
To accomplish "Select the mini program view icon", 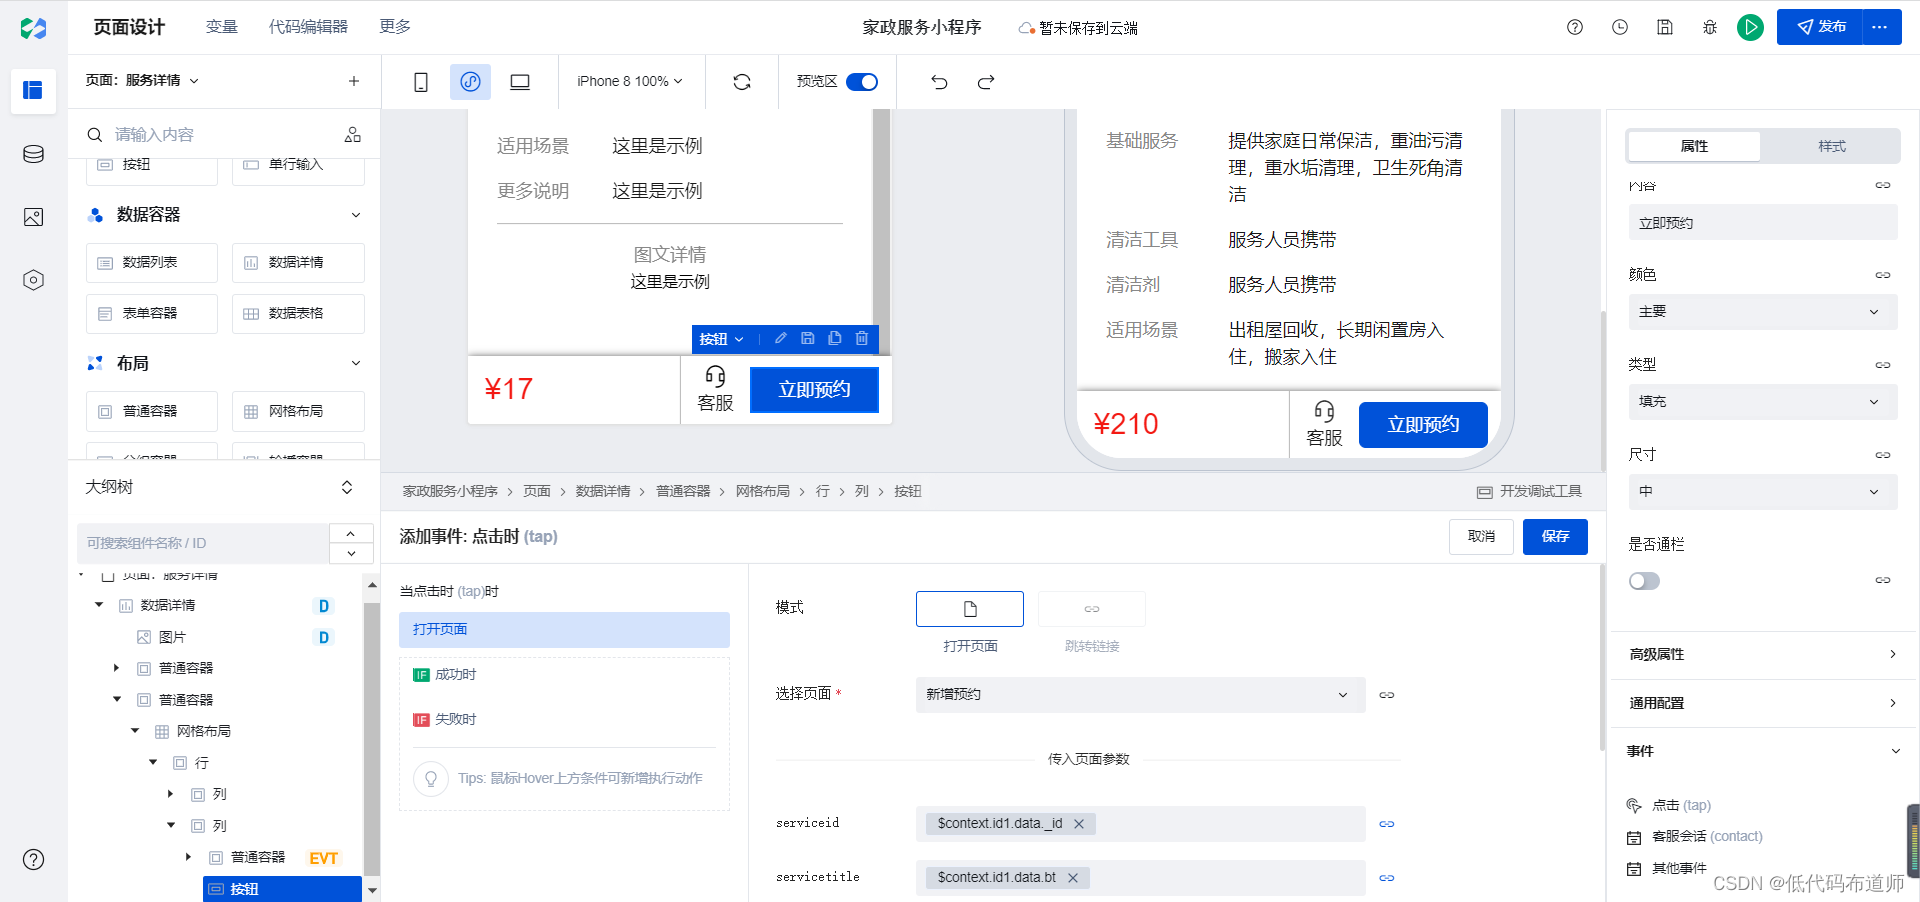I will point(470,82).
